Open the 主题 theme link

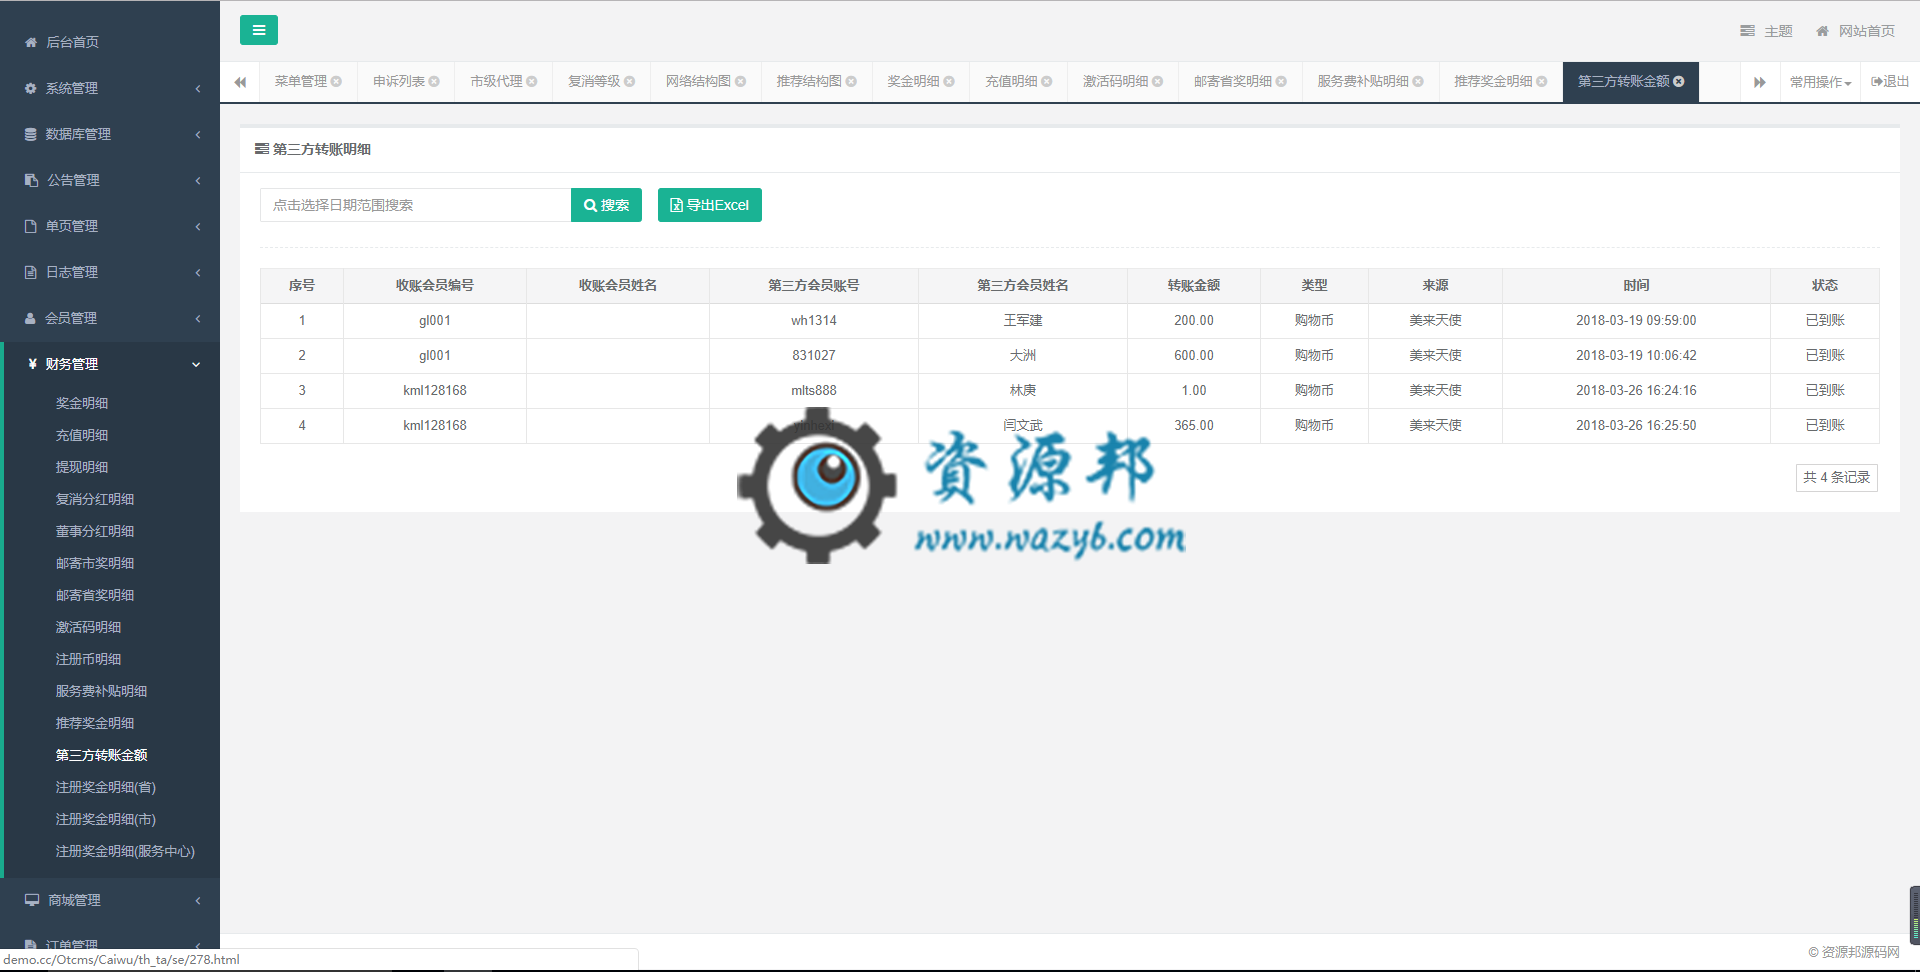coord(1766,31)
